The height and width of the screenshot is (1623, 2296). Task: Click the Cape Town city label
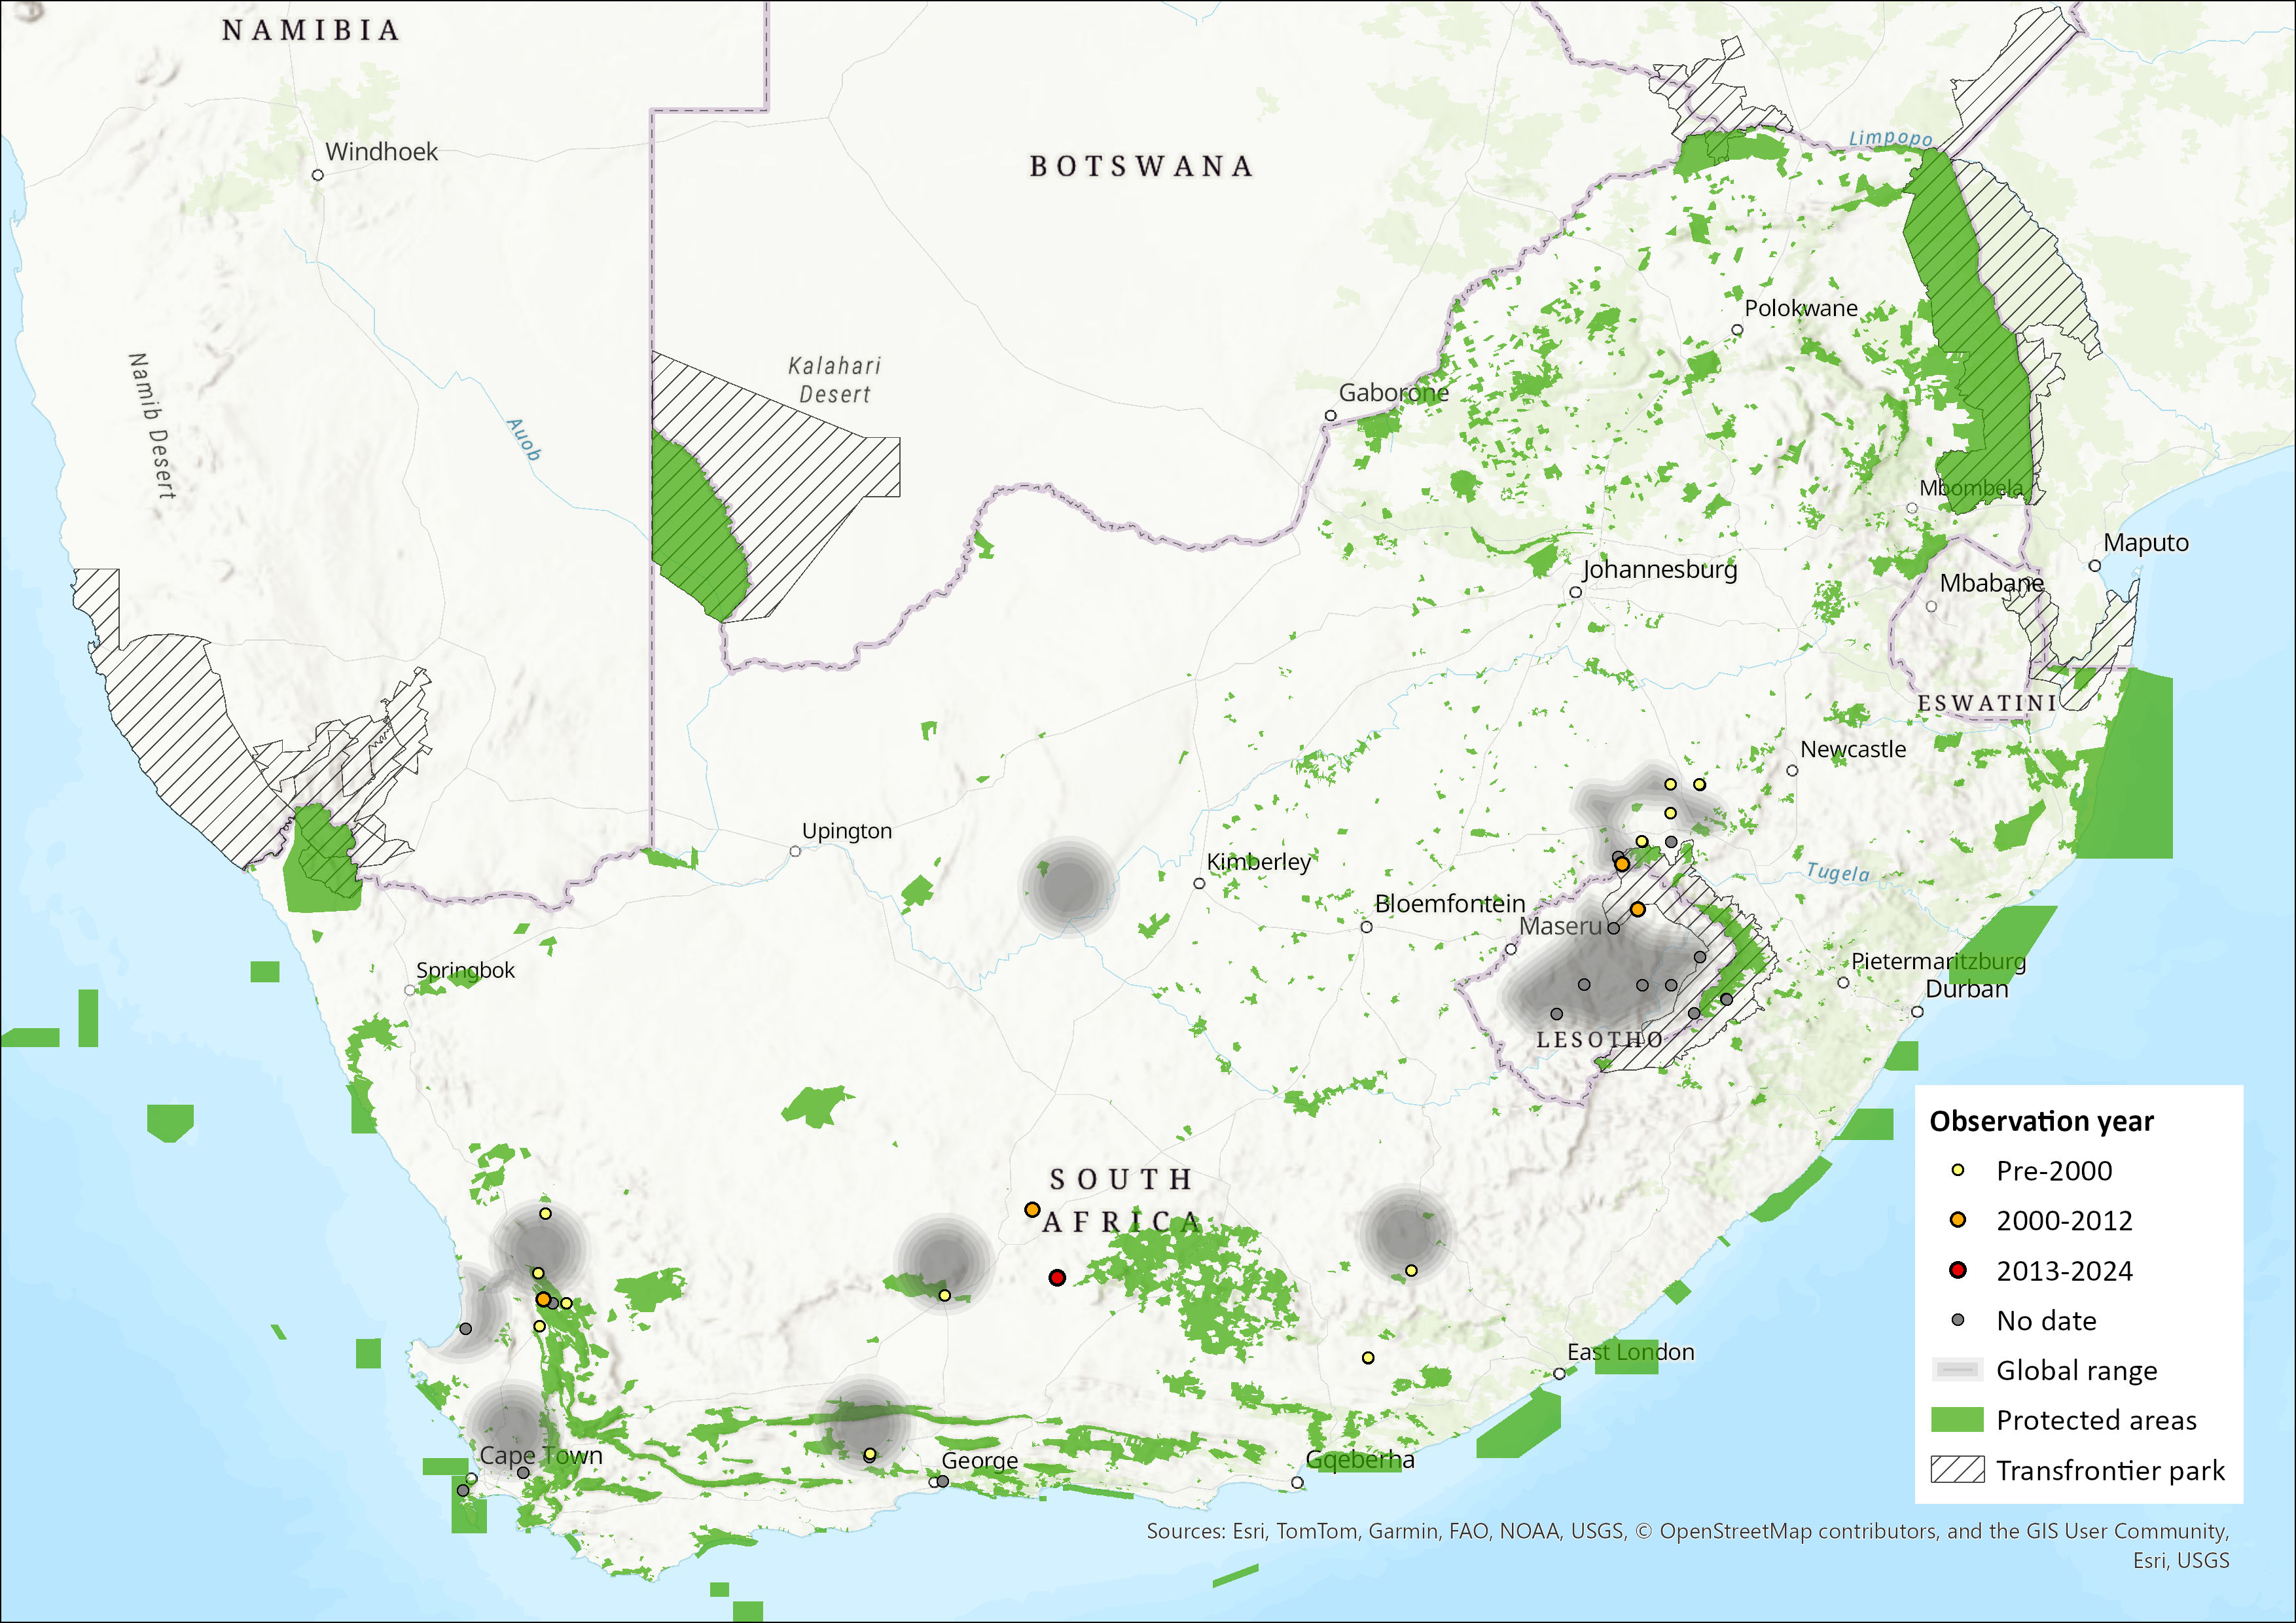point(541,1455)
